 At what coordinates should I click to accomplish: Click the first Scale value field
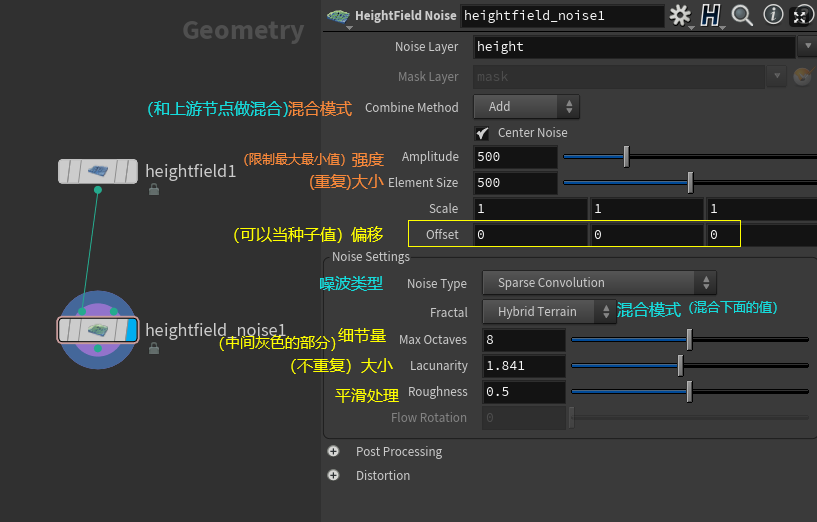pos(530,209)
